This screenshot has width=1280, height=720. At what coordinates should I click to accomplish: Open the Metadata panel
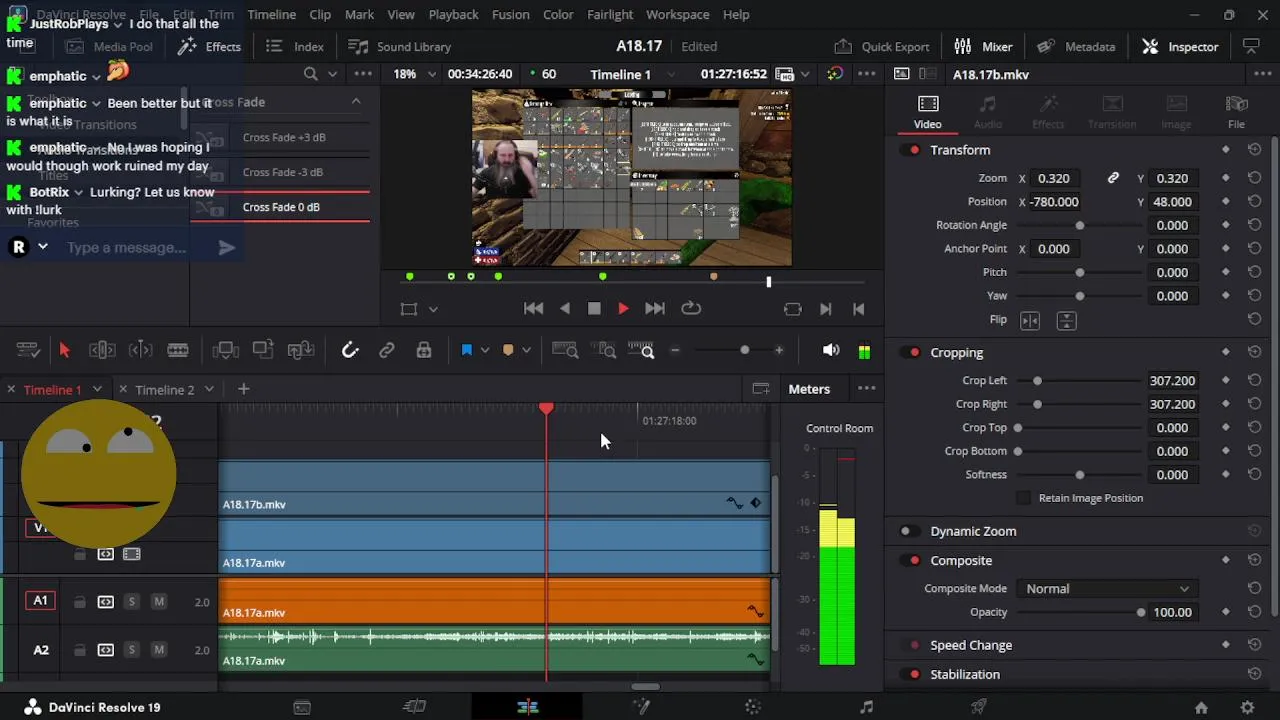(x=1076, y=47)
